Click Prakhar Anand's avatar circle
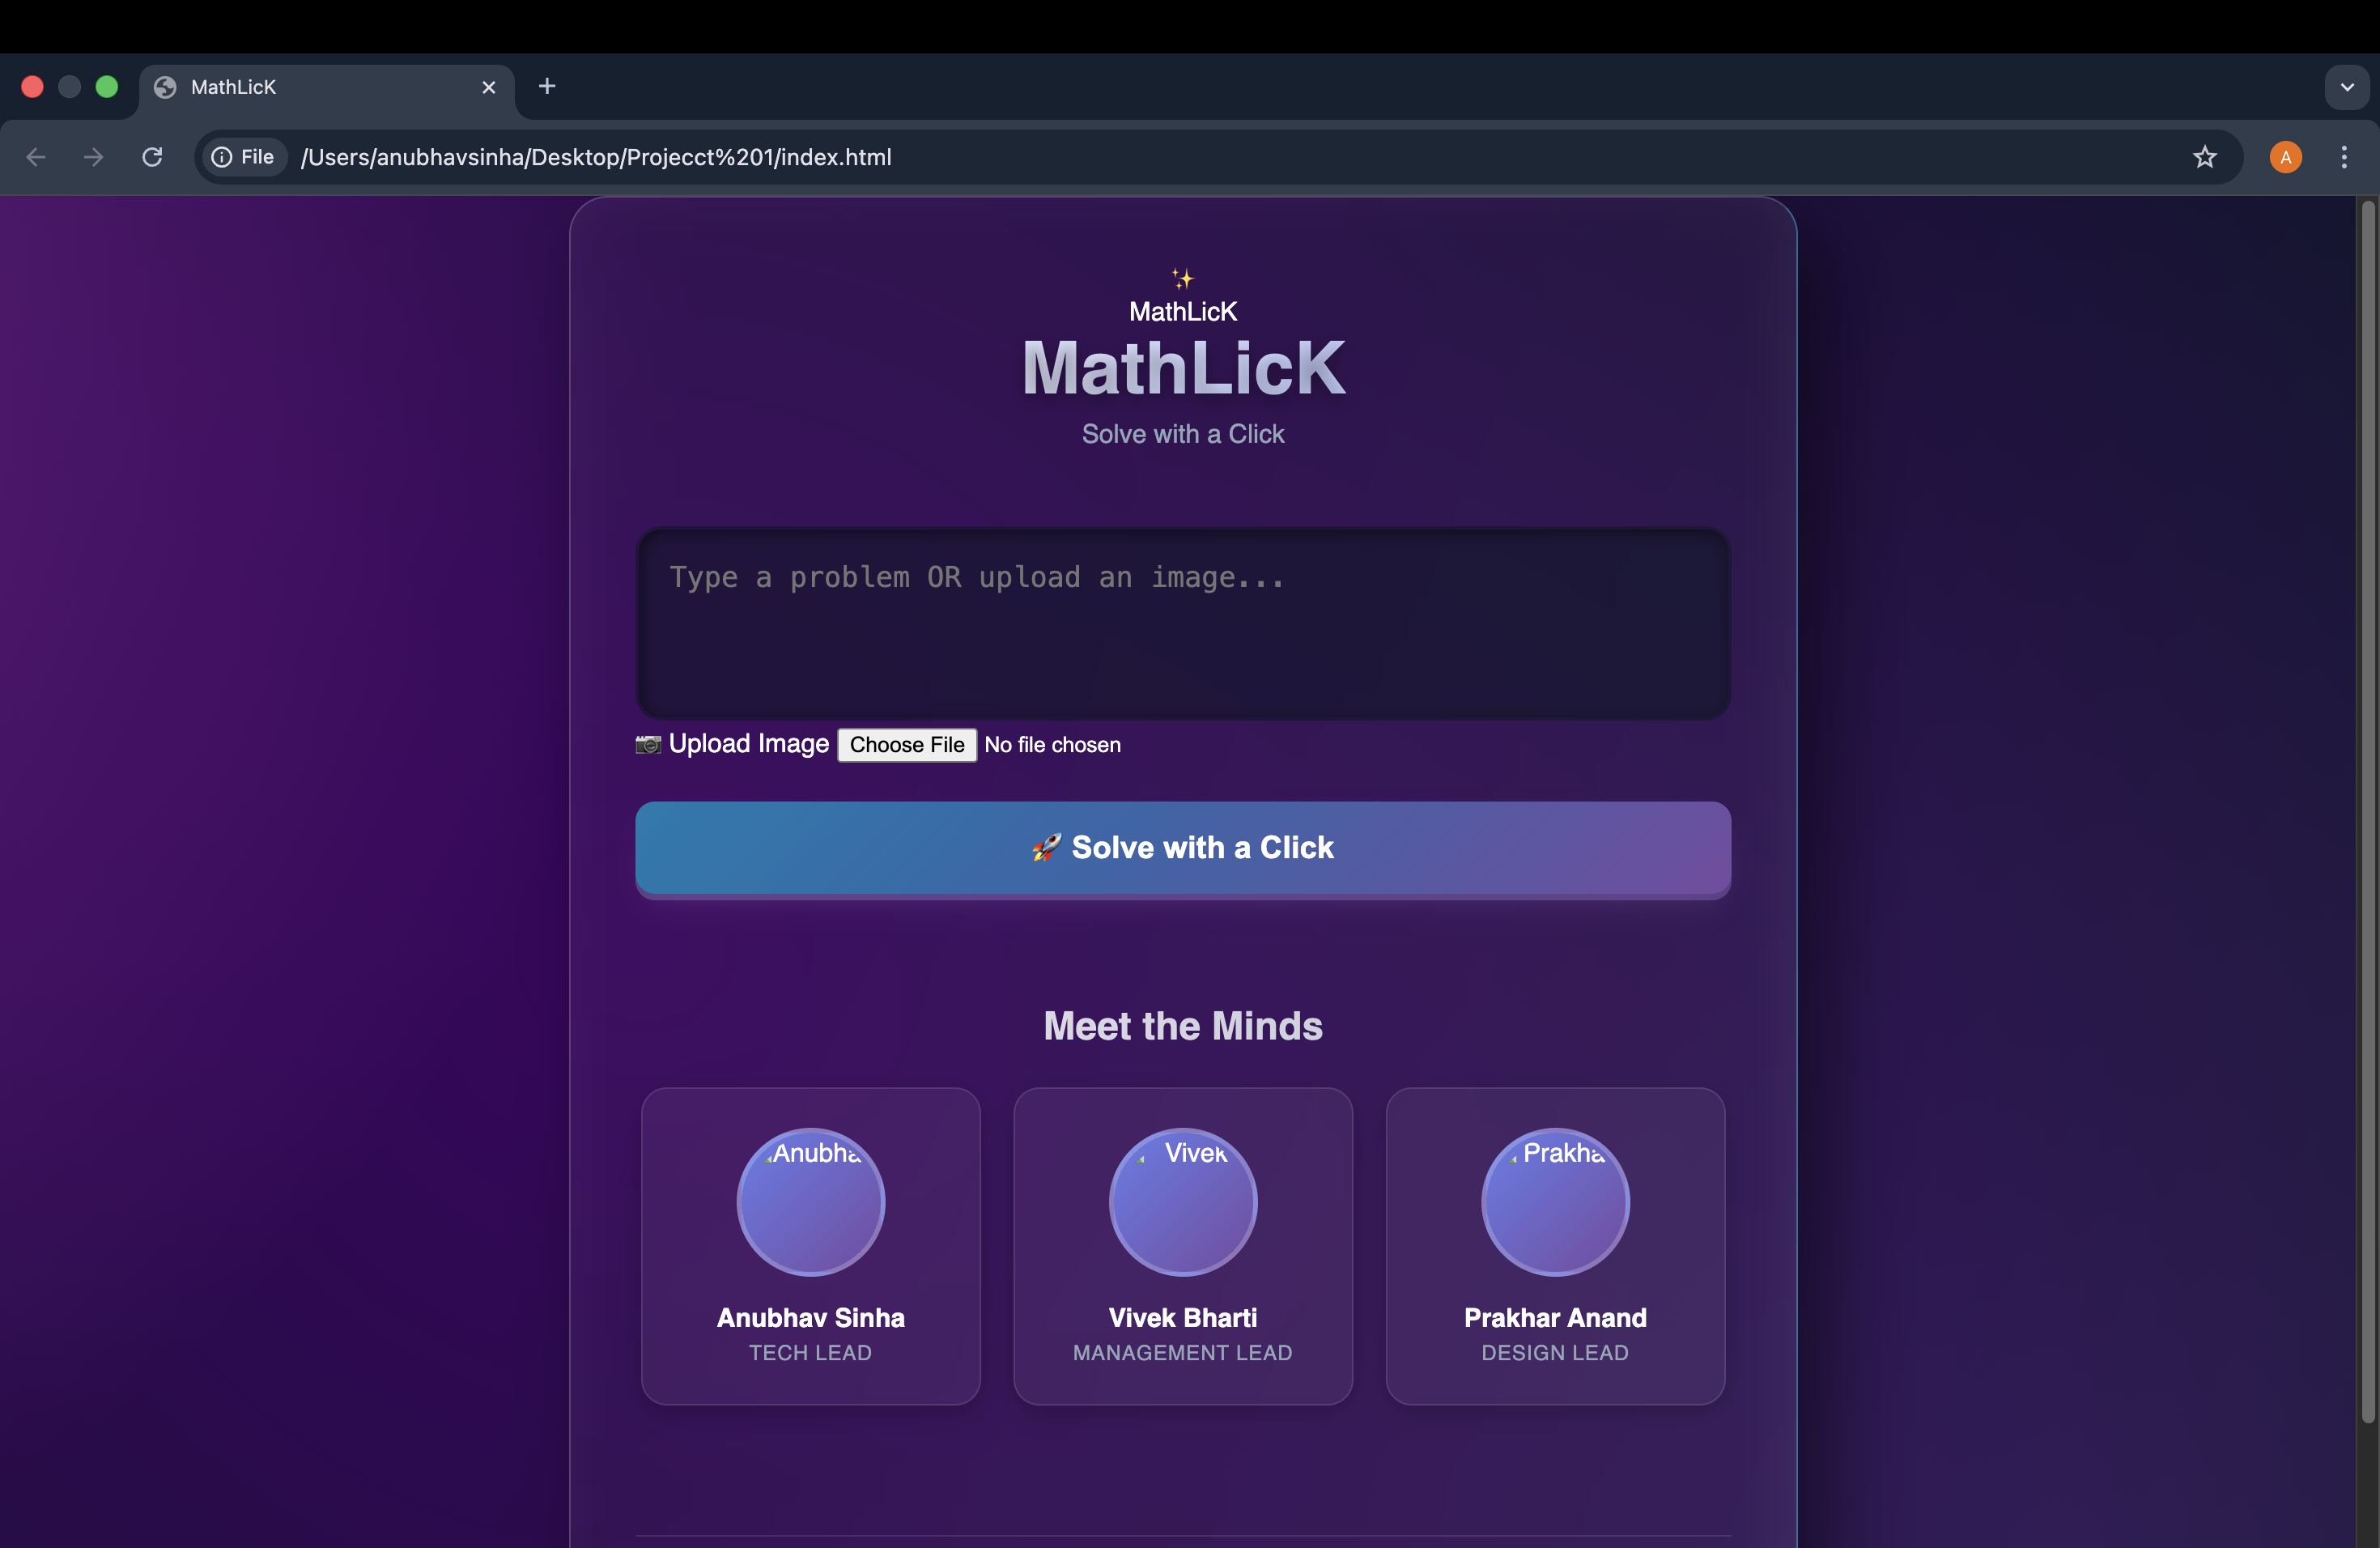Image resolution: width=2380 pixels, height=1548 pixels. 1554,1202
